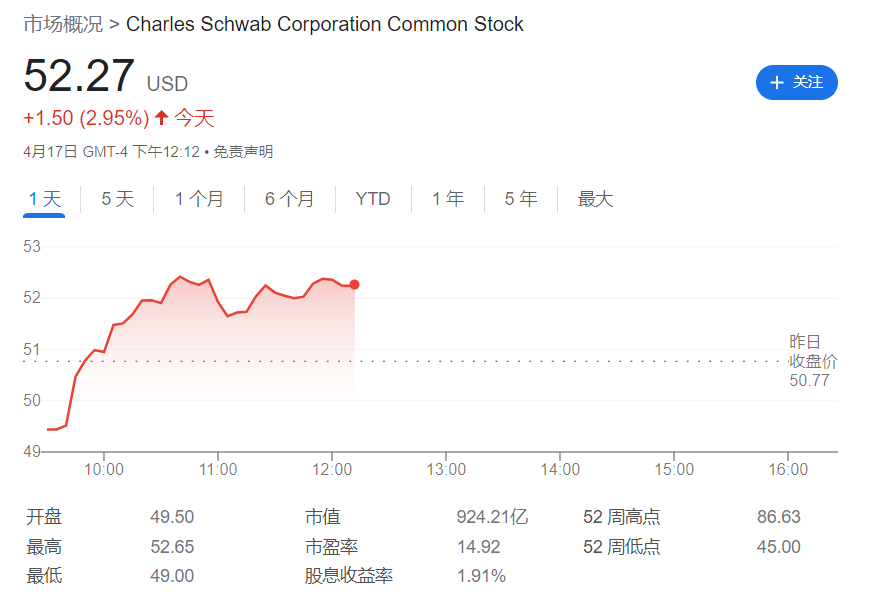Switch to the 5 天 tab

pos(117,199)
